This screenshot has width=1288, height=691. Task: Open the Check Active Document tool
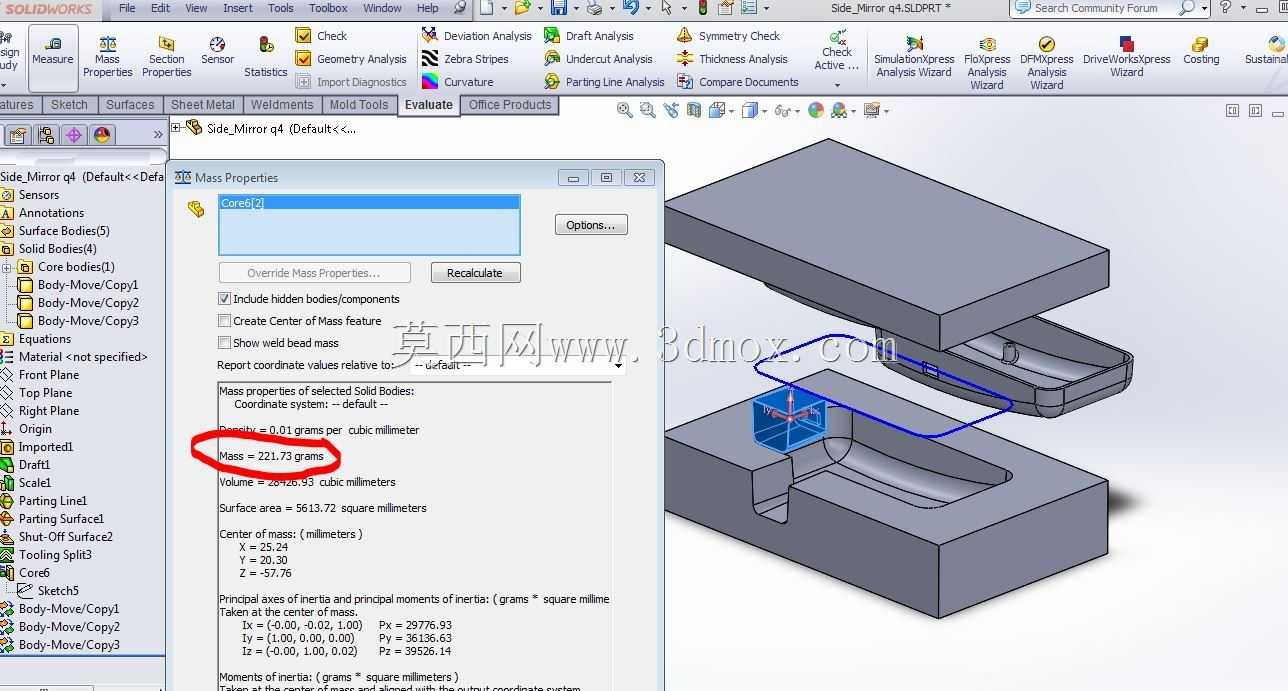pos(837,50)
